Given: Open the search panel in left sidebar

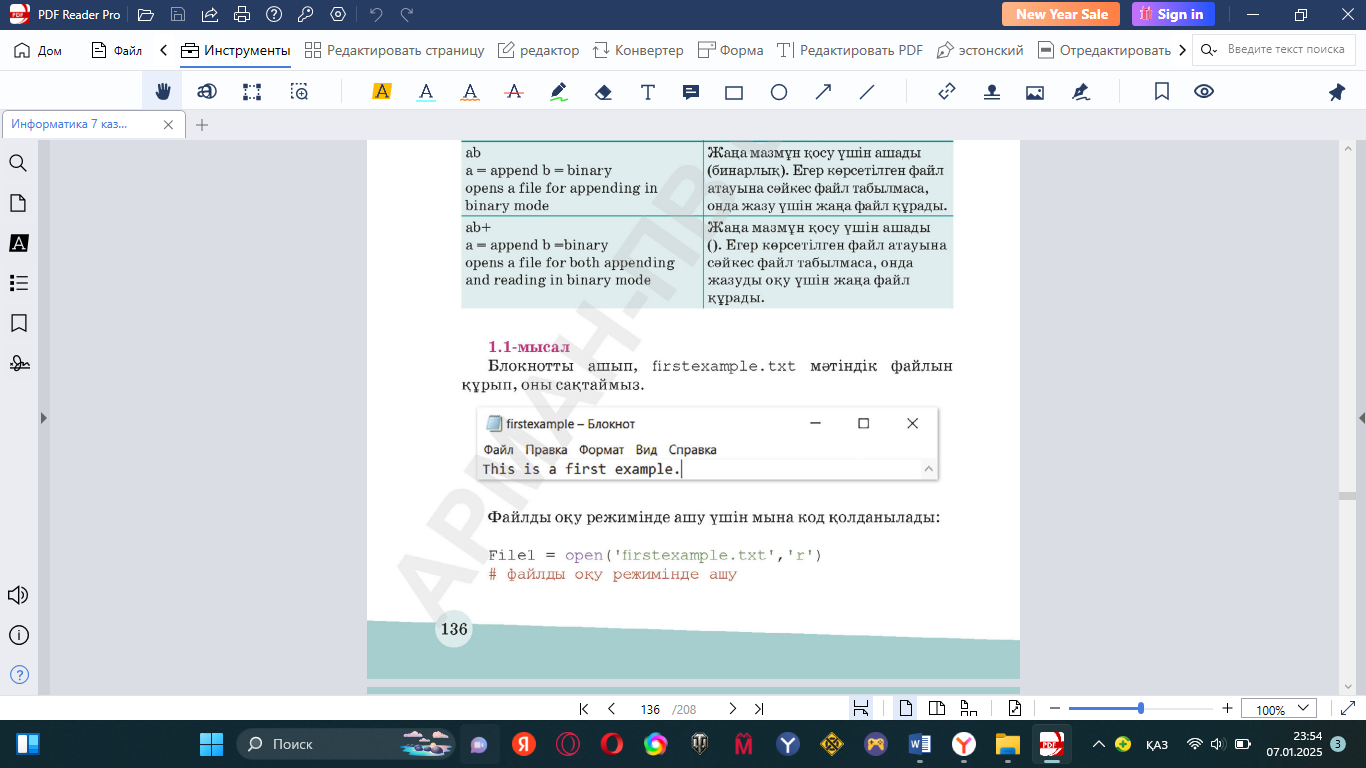Looking at the screenshot, I should (18, 163).
